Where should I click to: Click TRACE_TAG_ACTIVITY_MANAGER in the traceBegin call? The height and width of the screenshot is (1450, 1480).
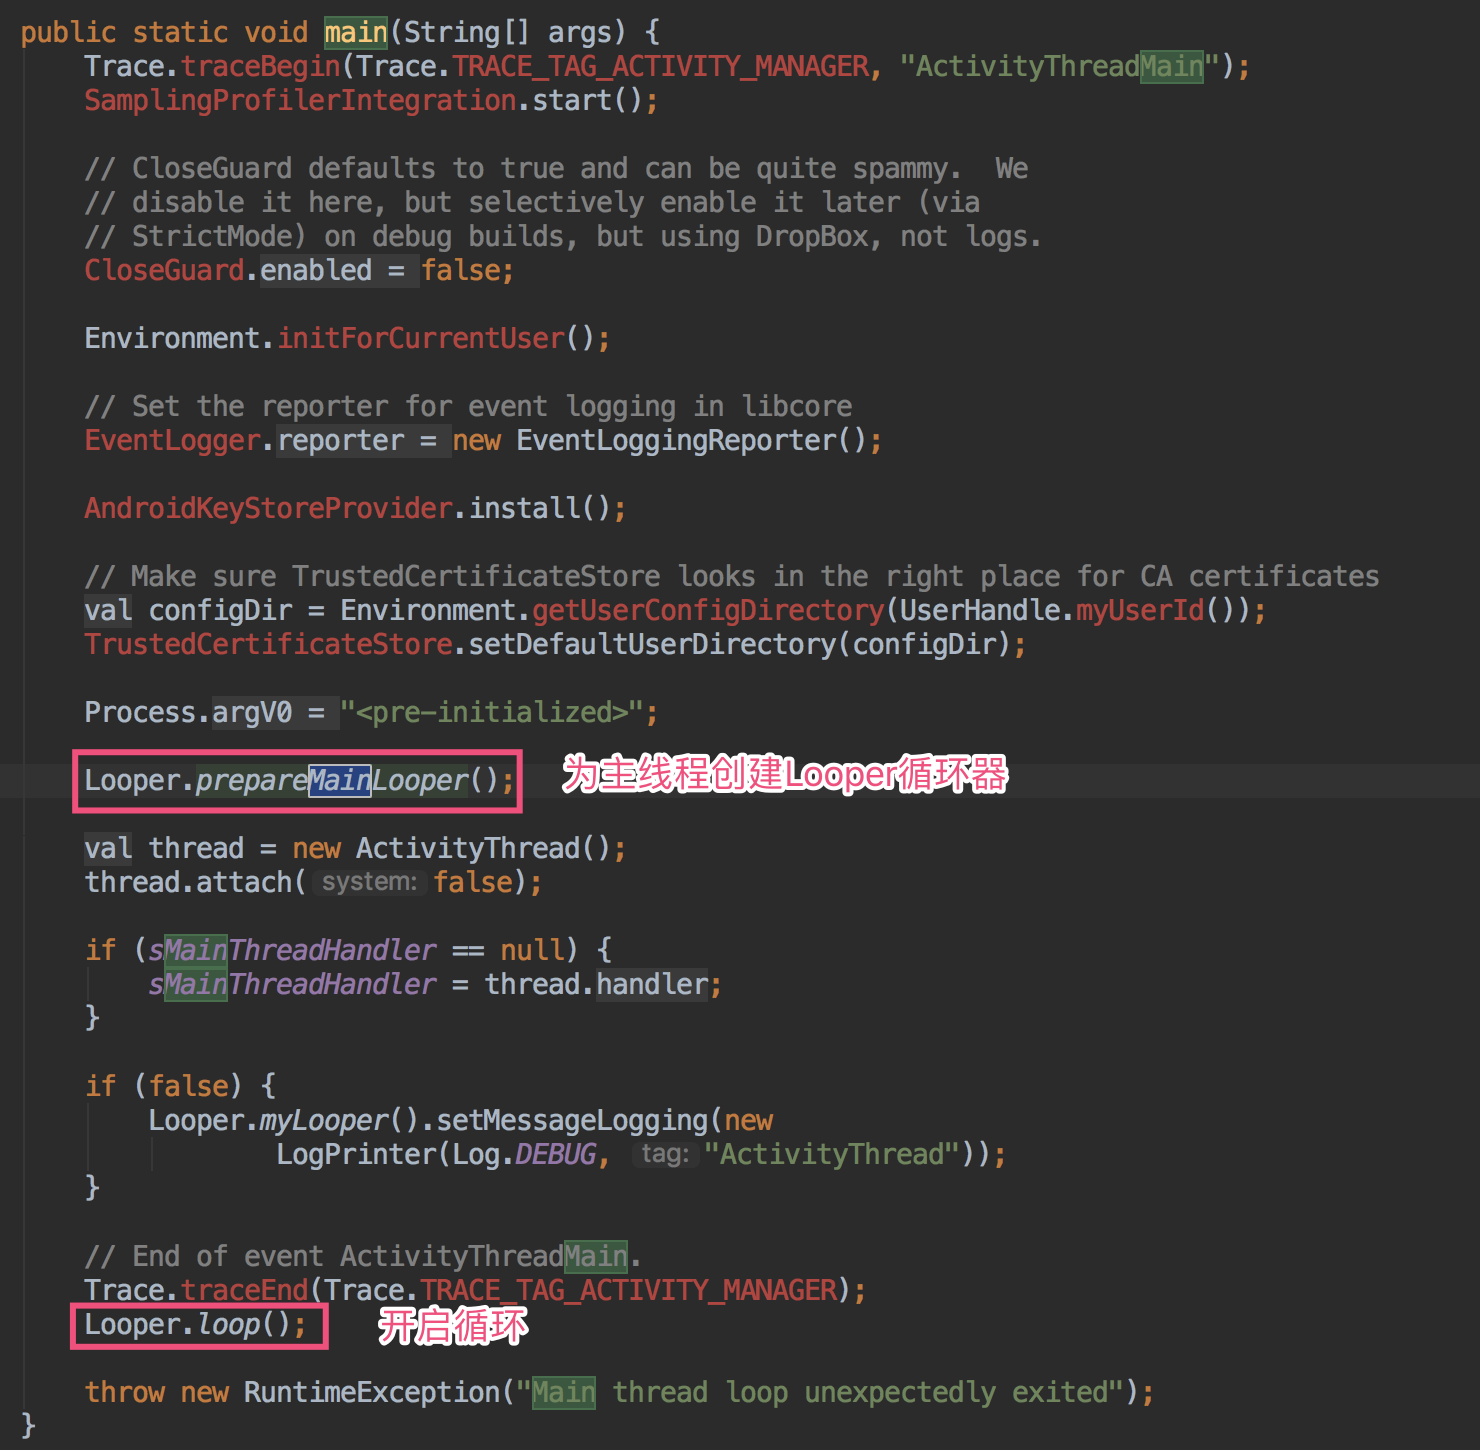(x=661, y=66)
